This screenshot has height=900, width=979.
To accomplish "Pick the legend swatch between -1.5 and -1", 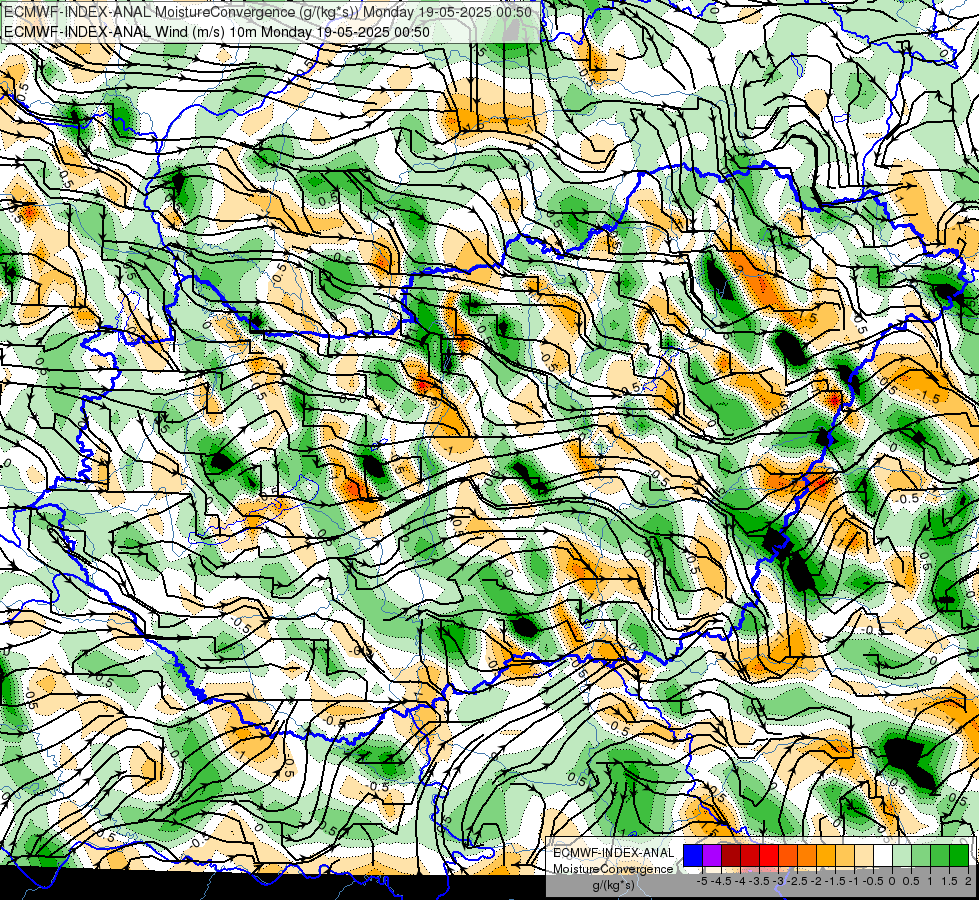I will [845, 856].
